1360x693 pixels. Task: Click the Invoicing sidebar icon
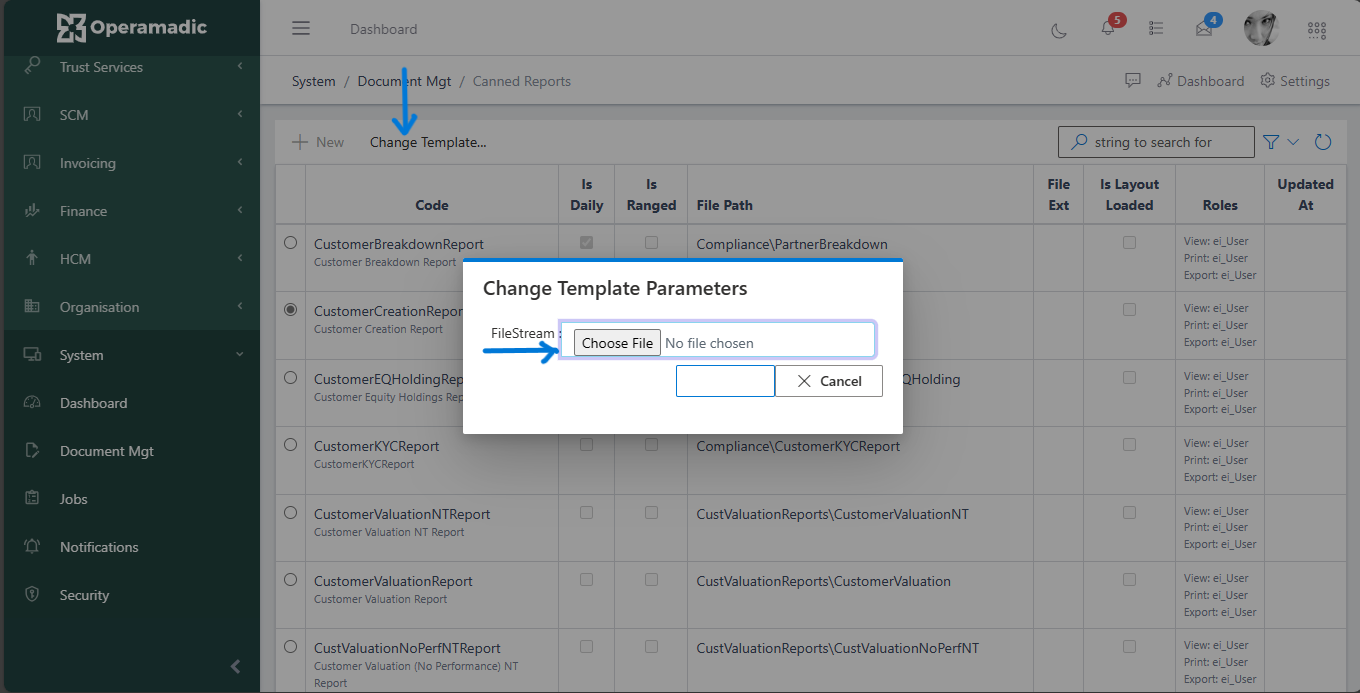tap(32, 162)
